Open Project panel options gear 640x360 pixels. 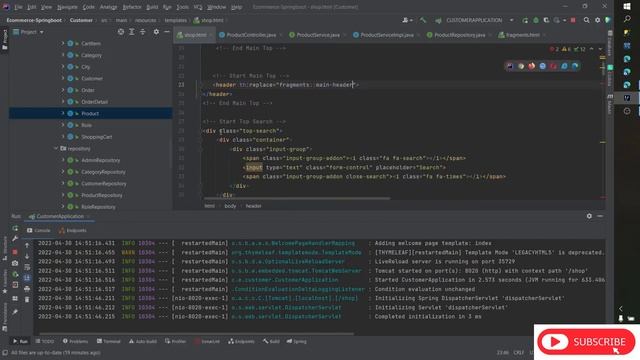[x=156, y=31]
